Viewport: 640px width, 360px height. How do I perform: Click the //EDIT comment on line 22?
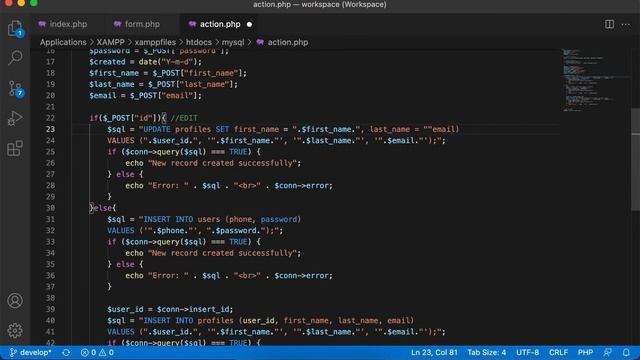point(184,118)
